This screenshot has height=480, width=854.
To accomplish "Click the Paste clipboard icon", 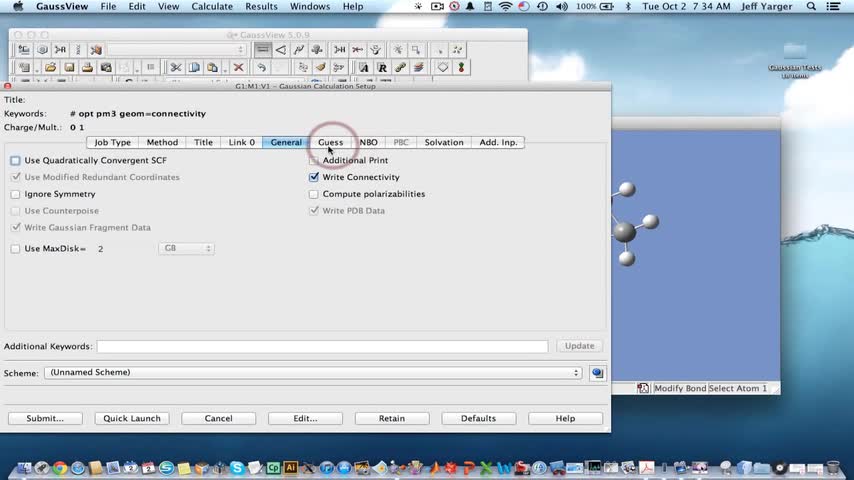I will tap(212, 68).
